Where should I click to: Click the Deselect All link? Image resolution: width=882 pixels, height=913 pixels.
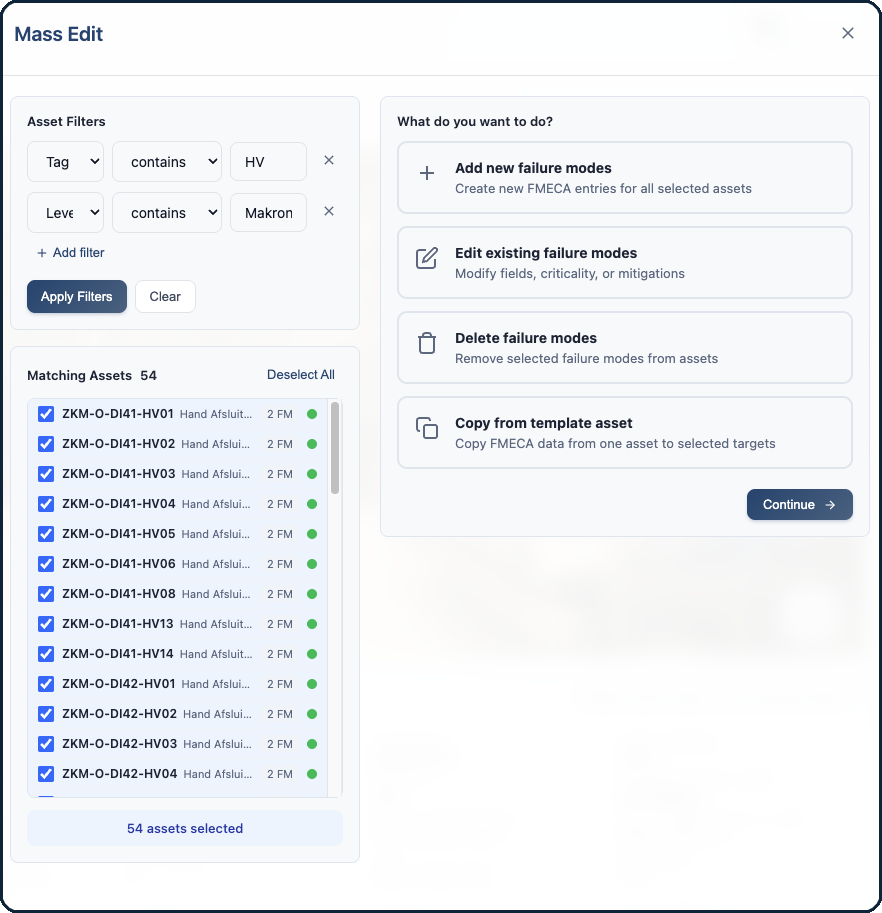point(300,374)
